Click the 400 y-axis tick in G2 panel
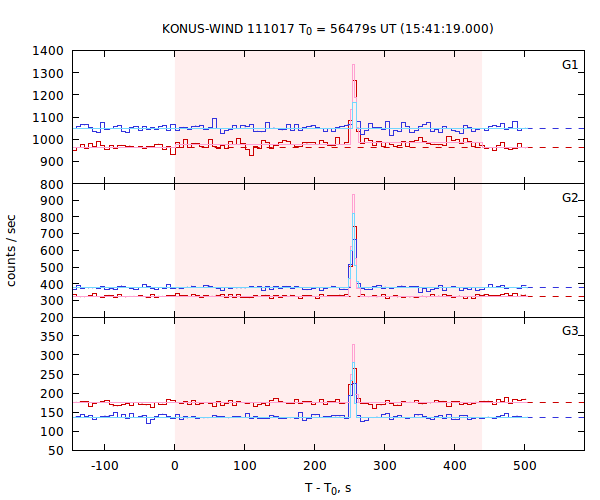This screenshot has height=500, width=600. tap(52, 285)
